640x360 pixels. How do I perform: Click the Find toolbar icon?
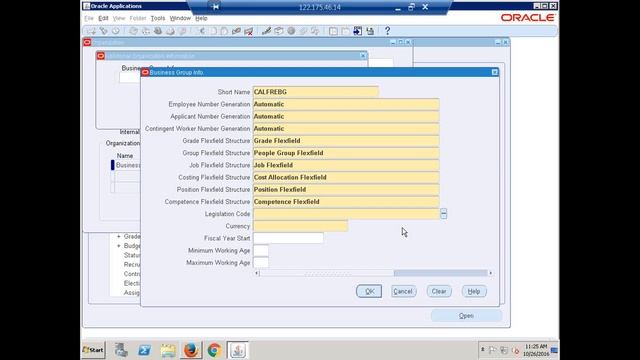(x=104, y=31)
